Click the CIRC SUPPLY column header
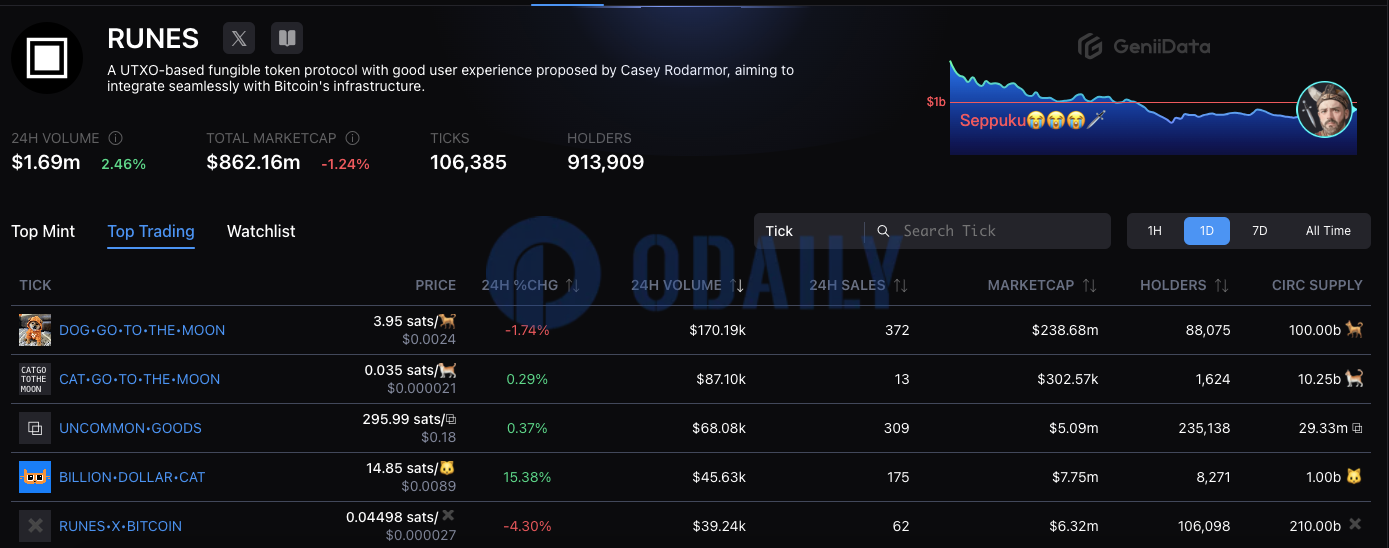The width and height of the screenshot is (1389, 548). [1317, 285]
